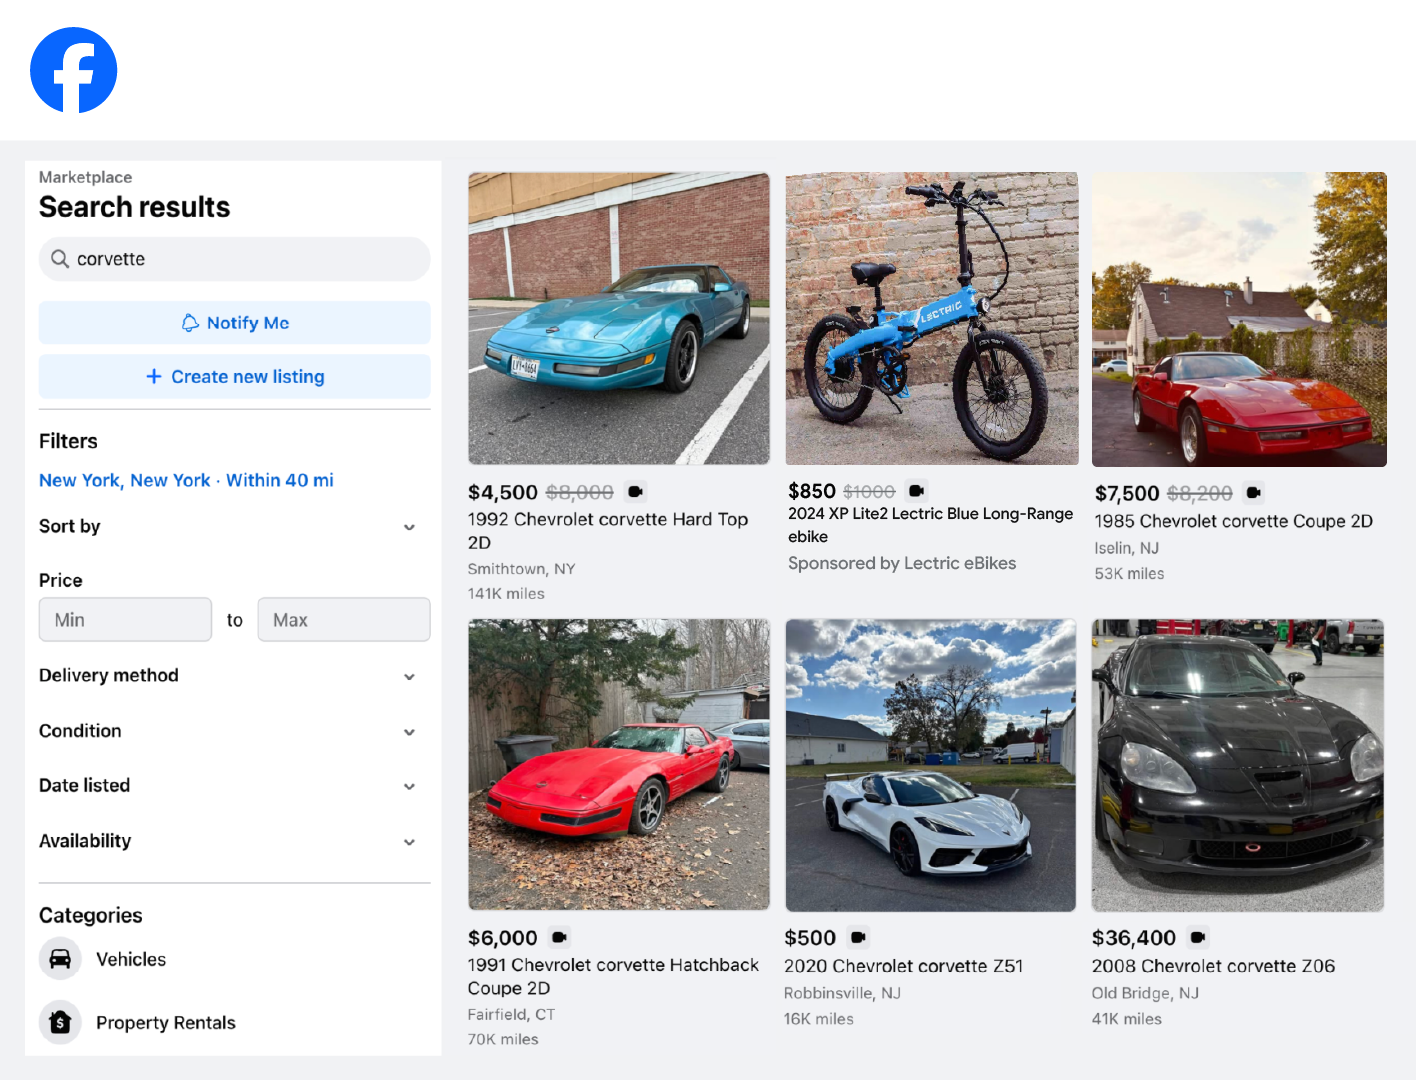Click the Max price field
The image size is (1416, 1080).
coord(344,620)
